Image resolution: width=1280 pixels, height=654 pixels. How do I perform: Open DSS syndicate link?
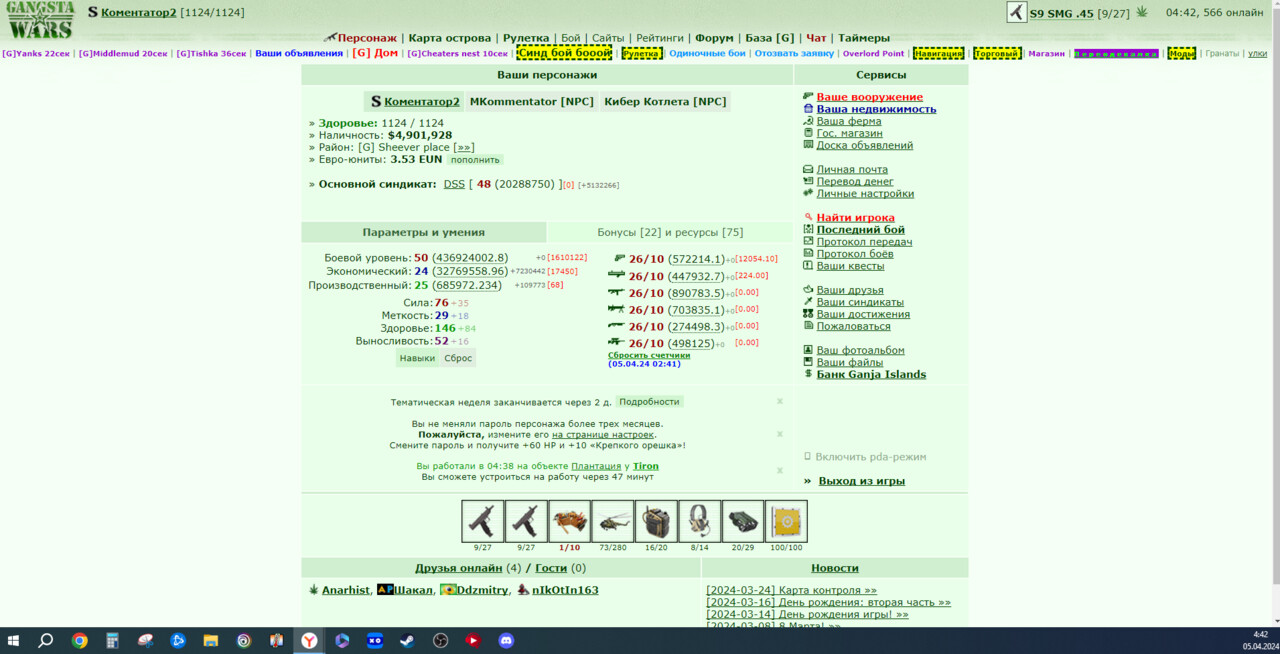coord(454,184)
